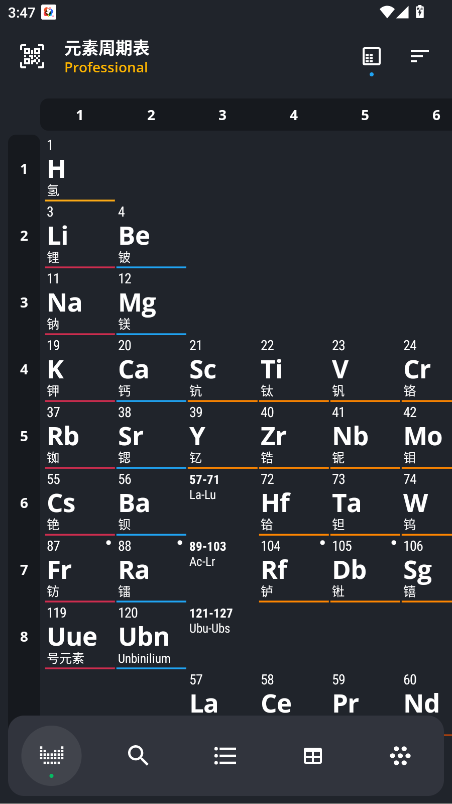Open the list view icon in bottom bar
The height and width of the screenshot is (804, 452).
[x=225, y=755]
